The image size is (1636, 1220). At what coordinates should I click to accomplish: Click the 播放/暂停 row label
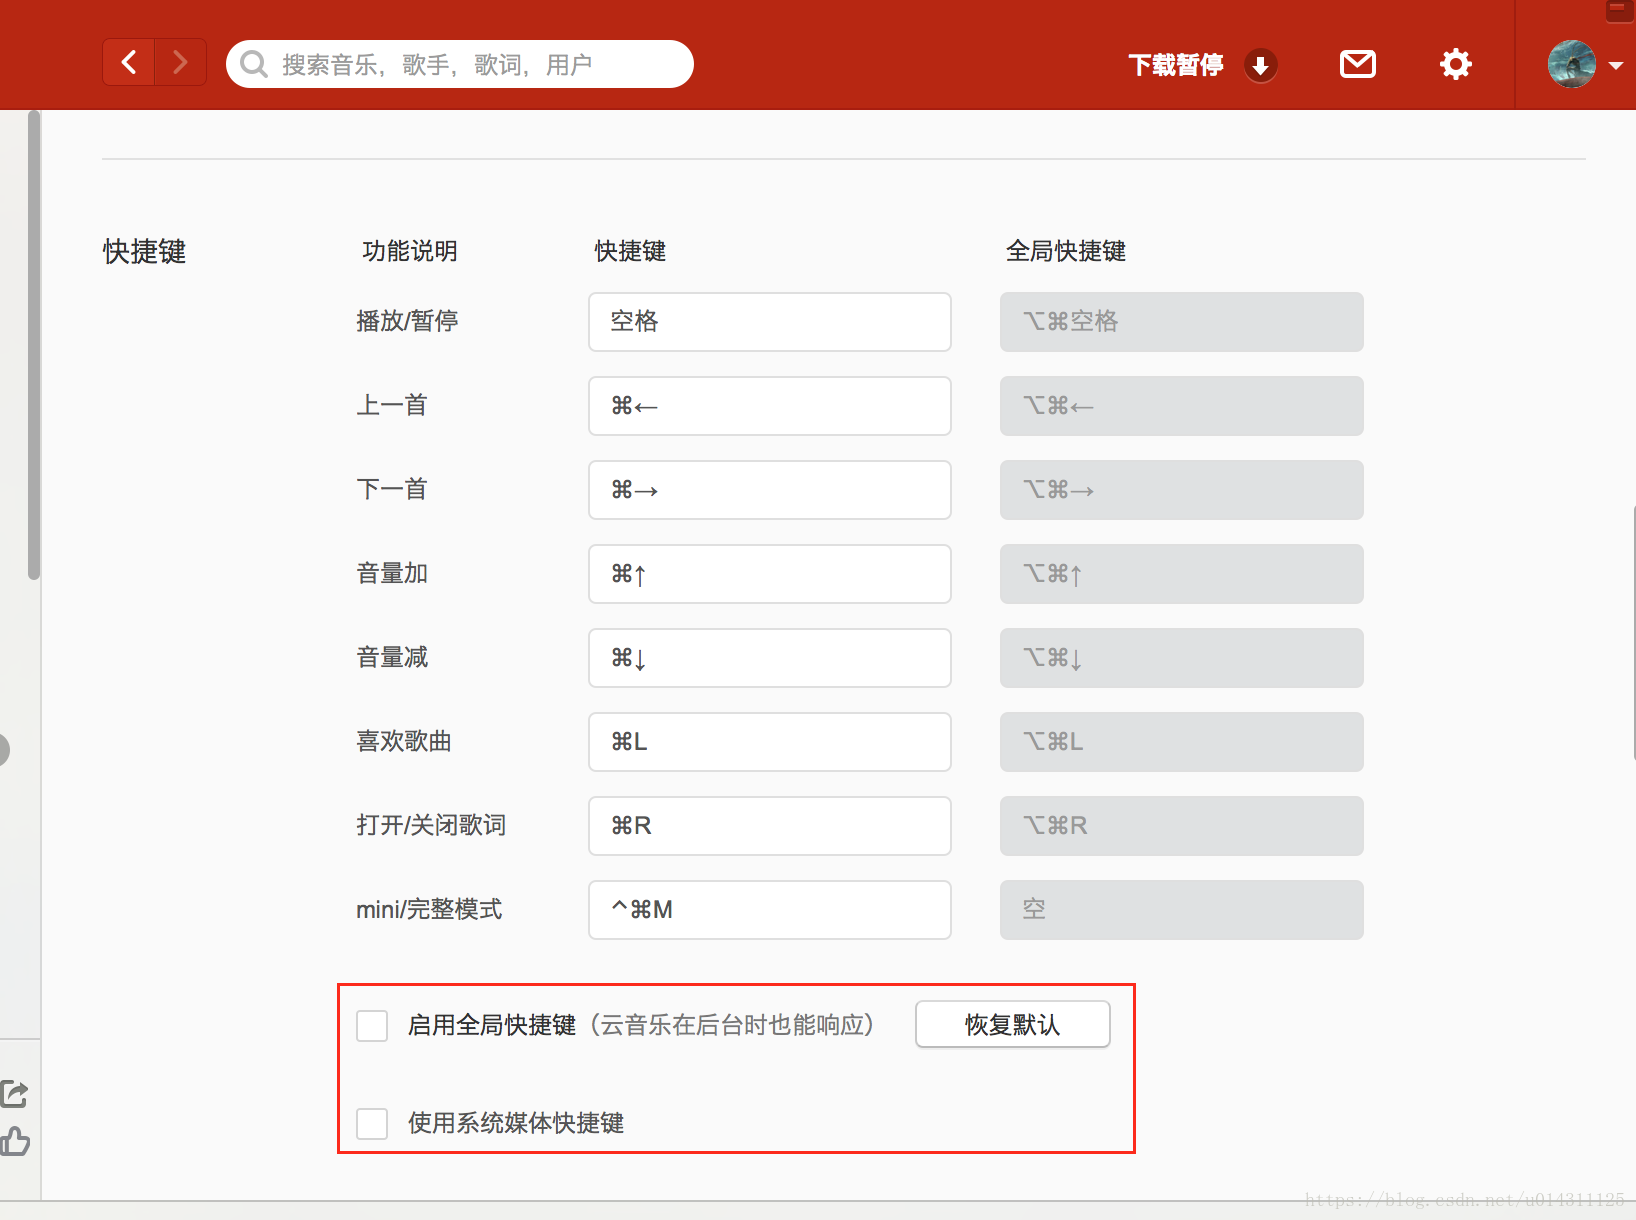(407, 321)
